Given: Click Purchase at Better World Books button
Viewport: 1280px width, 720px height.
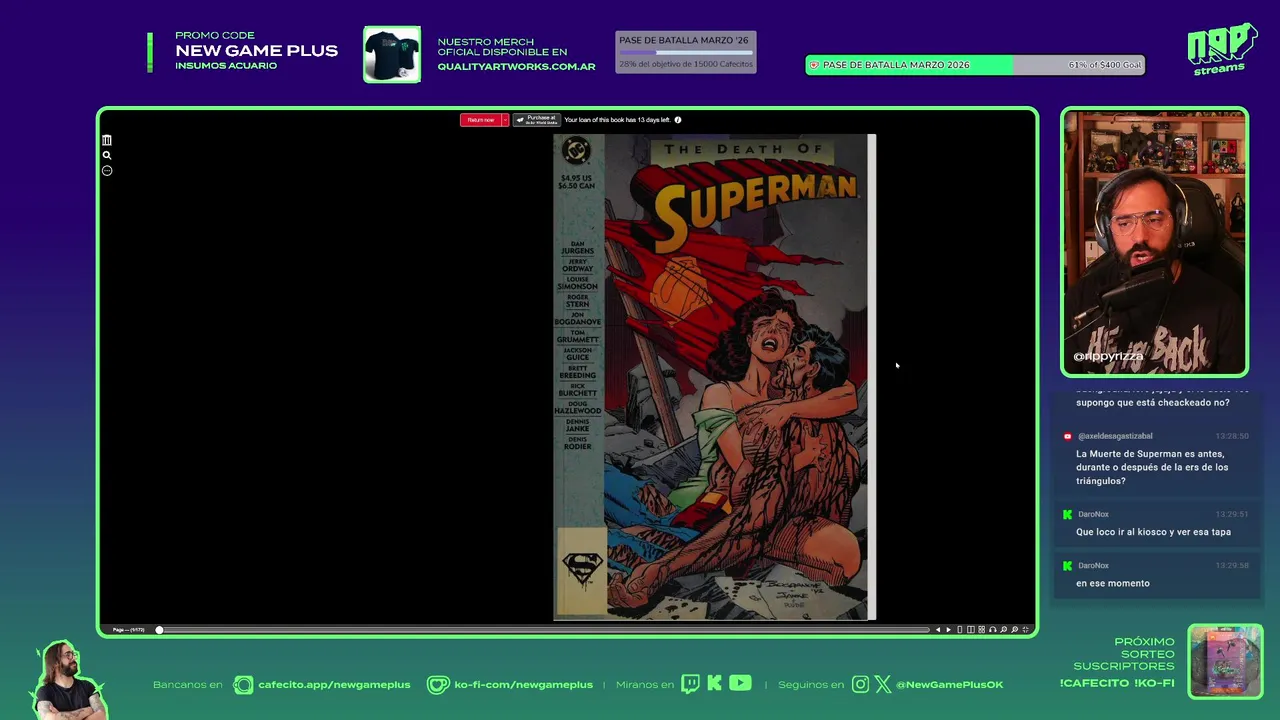Looking at the screenshot, I should pyautogui.click(x=536, y=120).
